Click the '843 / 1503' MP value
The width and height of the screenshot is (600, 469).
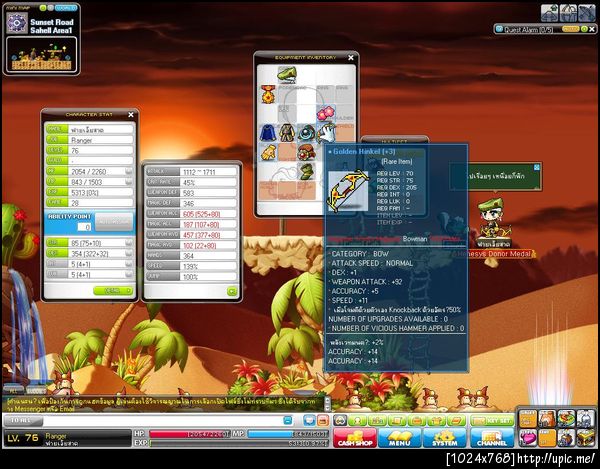[87, 182]
